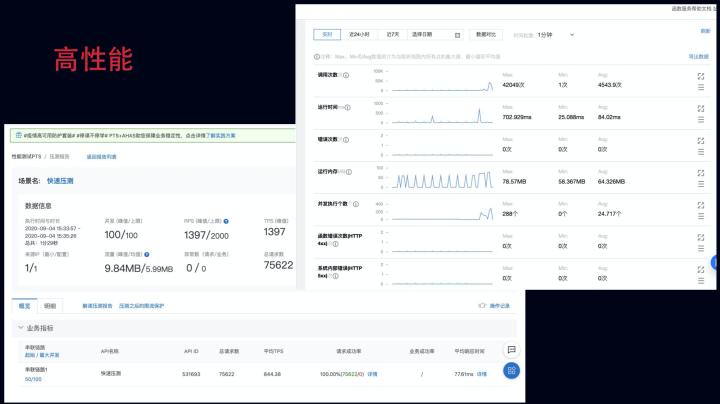720x404 pixels.
Task: Open the 操作记录 link
Action: tap(500, 306)
